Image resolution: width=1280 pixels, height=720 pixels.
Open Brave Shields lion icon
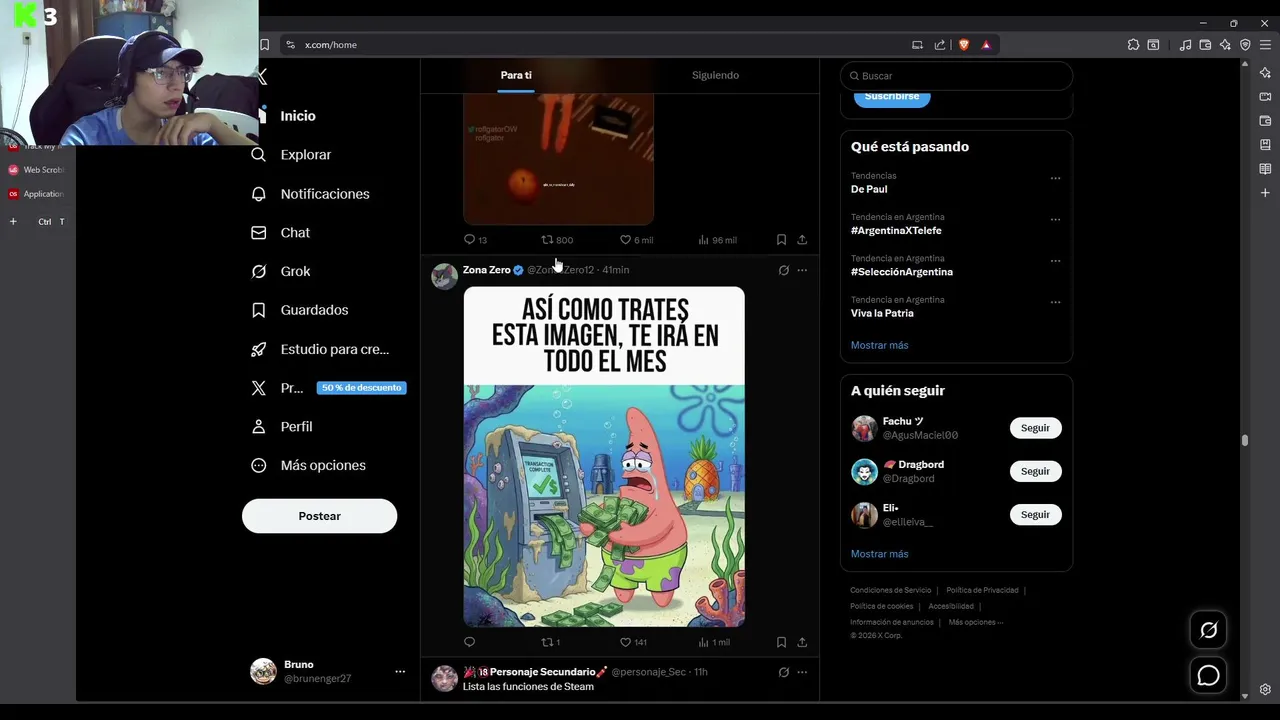tap(964, 45)
